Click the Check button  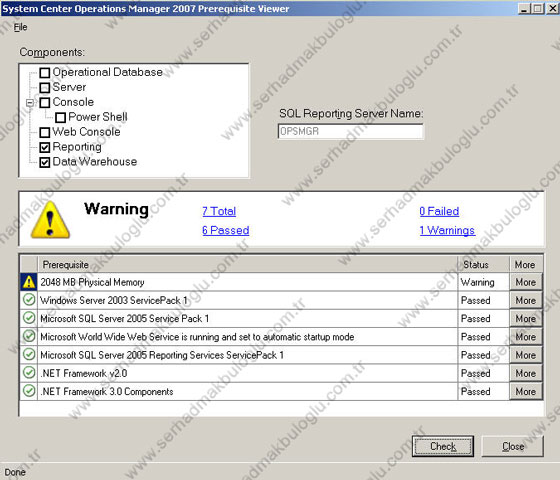coord(443,446)
